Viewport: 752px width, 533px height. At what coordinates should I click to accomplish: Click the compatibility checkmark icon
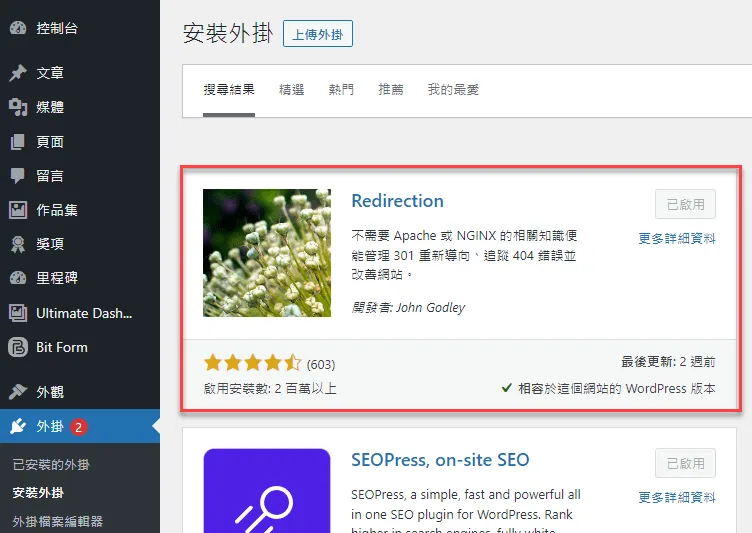click(x=506, y=388)
